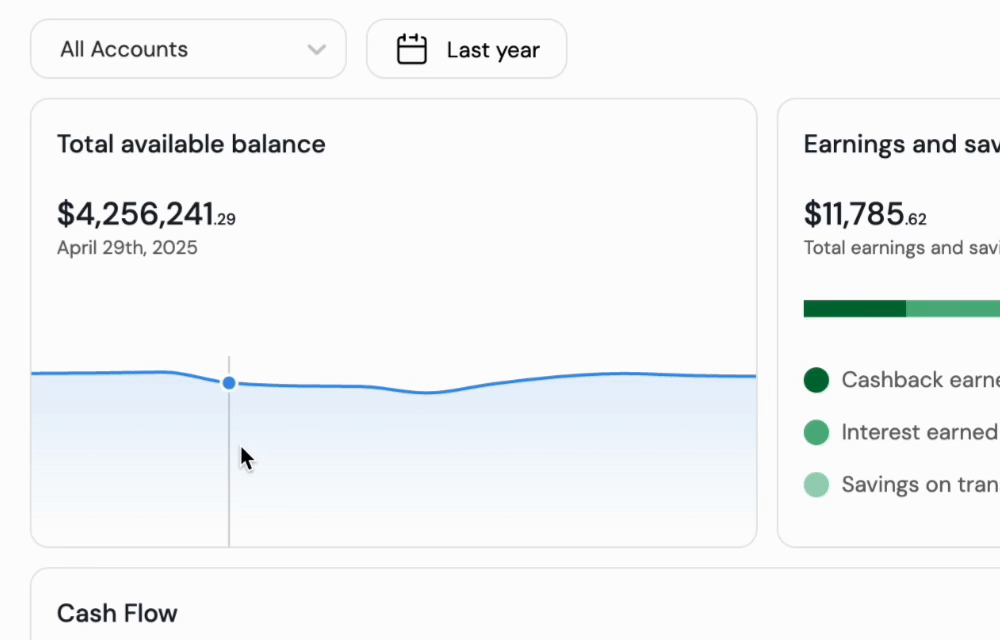Click the Savings on transfers light green dot
The width and height of the screenshot is (1000, 640).
coord(816,485)
